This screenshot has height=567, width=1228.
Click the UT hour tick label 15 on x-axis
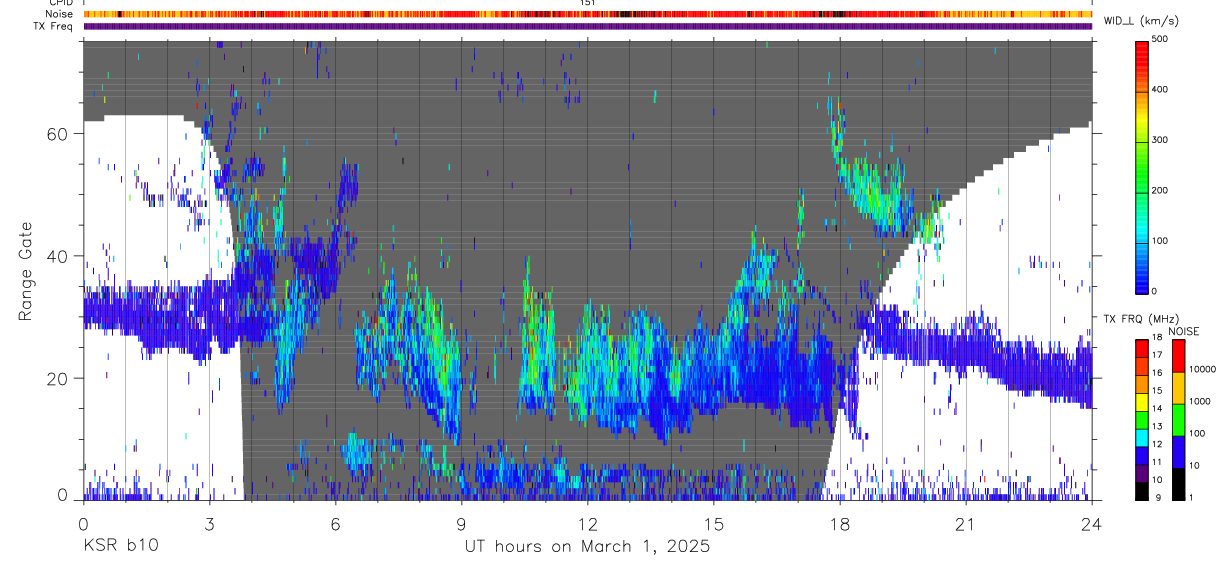tap(713, 524)
